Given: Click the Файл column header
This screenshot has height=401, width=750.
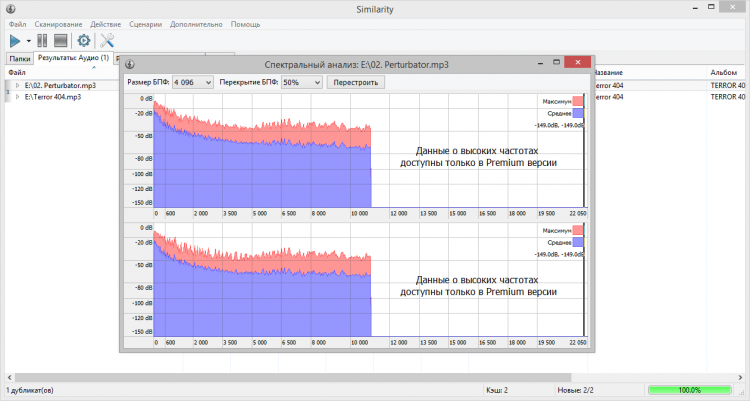Looking at the screenshot, I should pos(17,73).
